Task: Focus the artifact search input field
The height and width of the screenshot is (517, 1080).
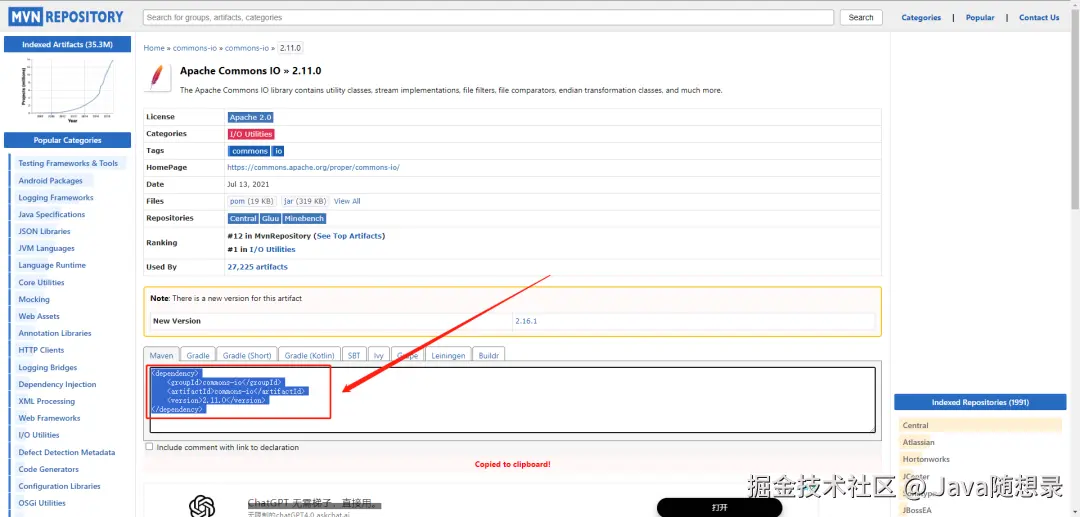Action: coord(488,17)
